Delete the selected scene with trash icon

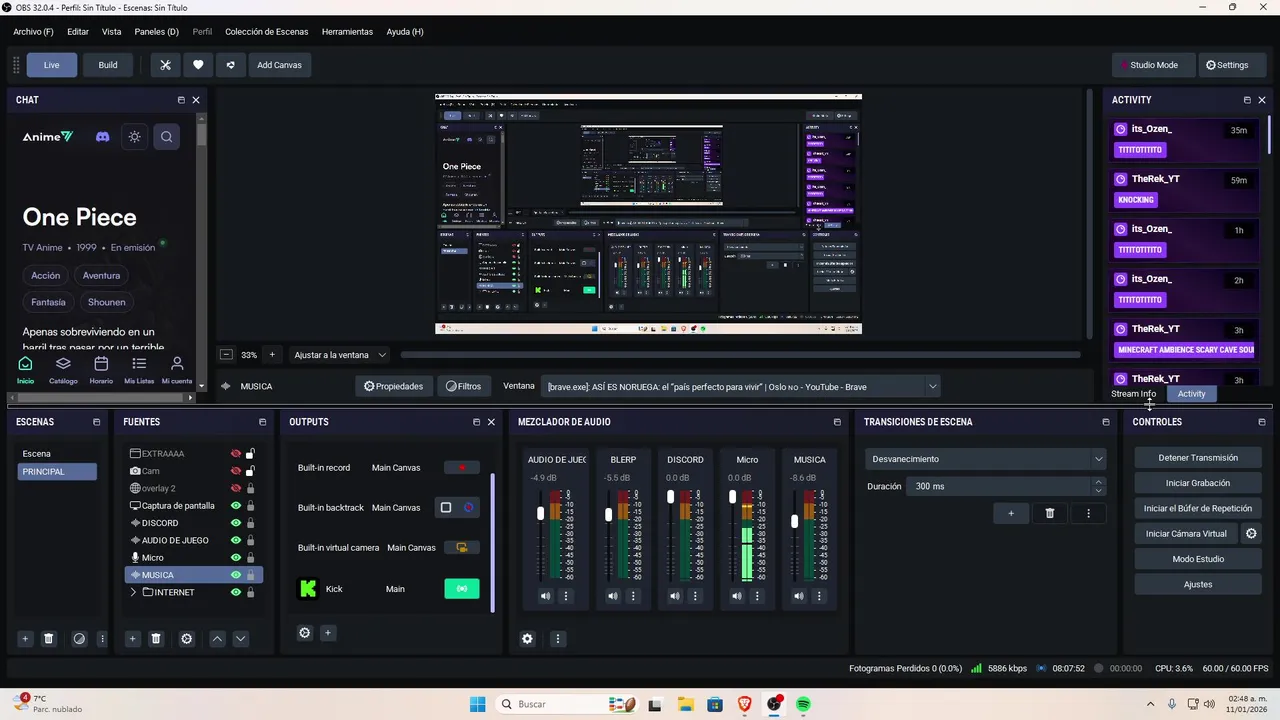48,639
